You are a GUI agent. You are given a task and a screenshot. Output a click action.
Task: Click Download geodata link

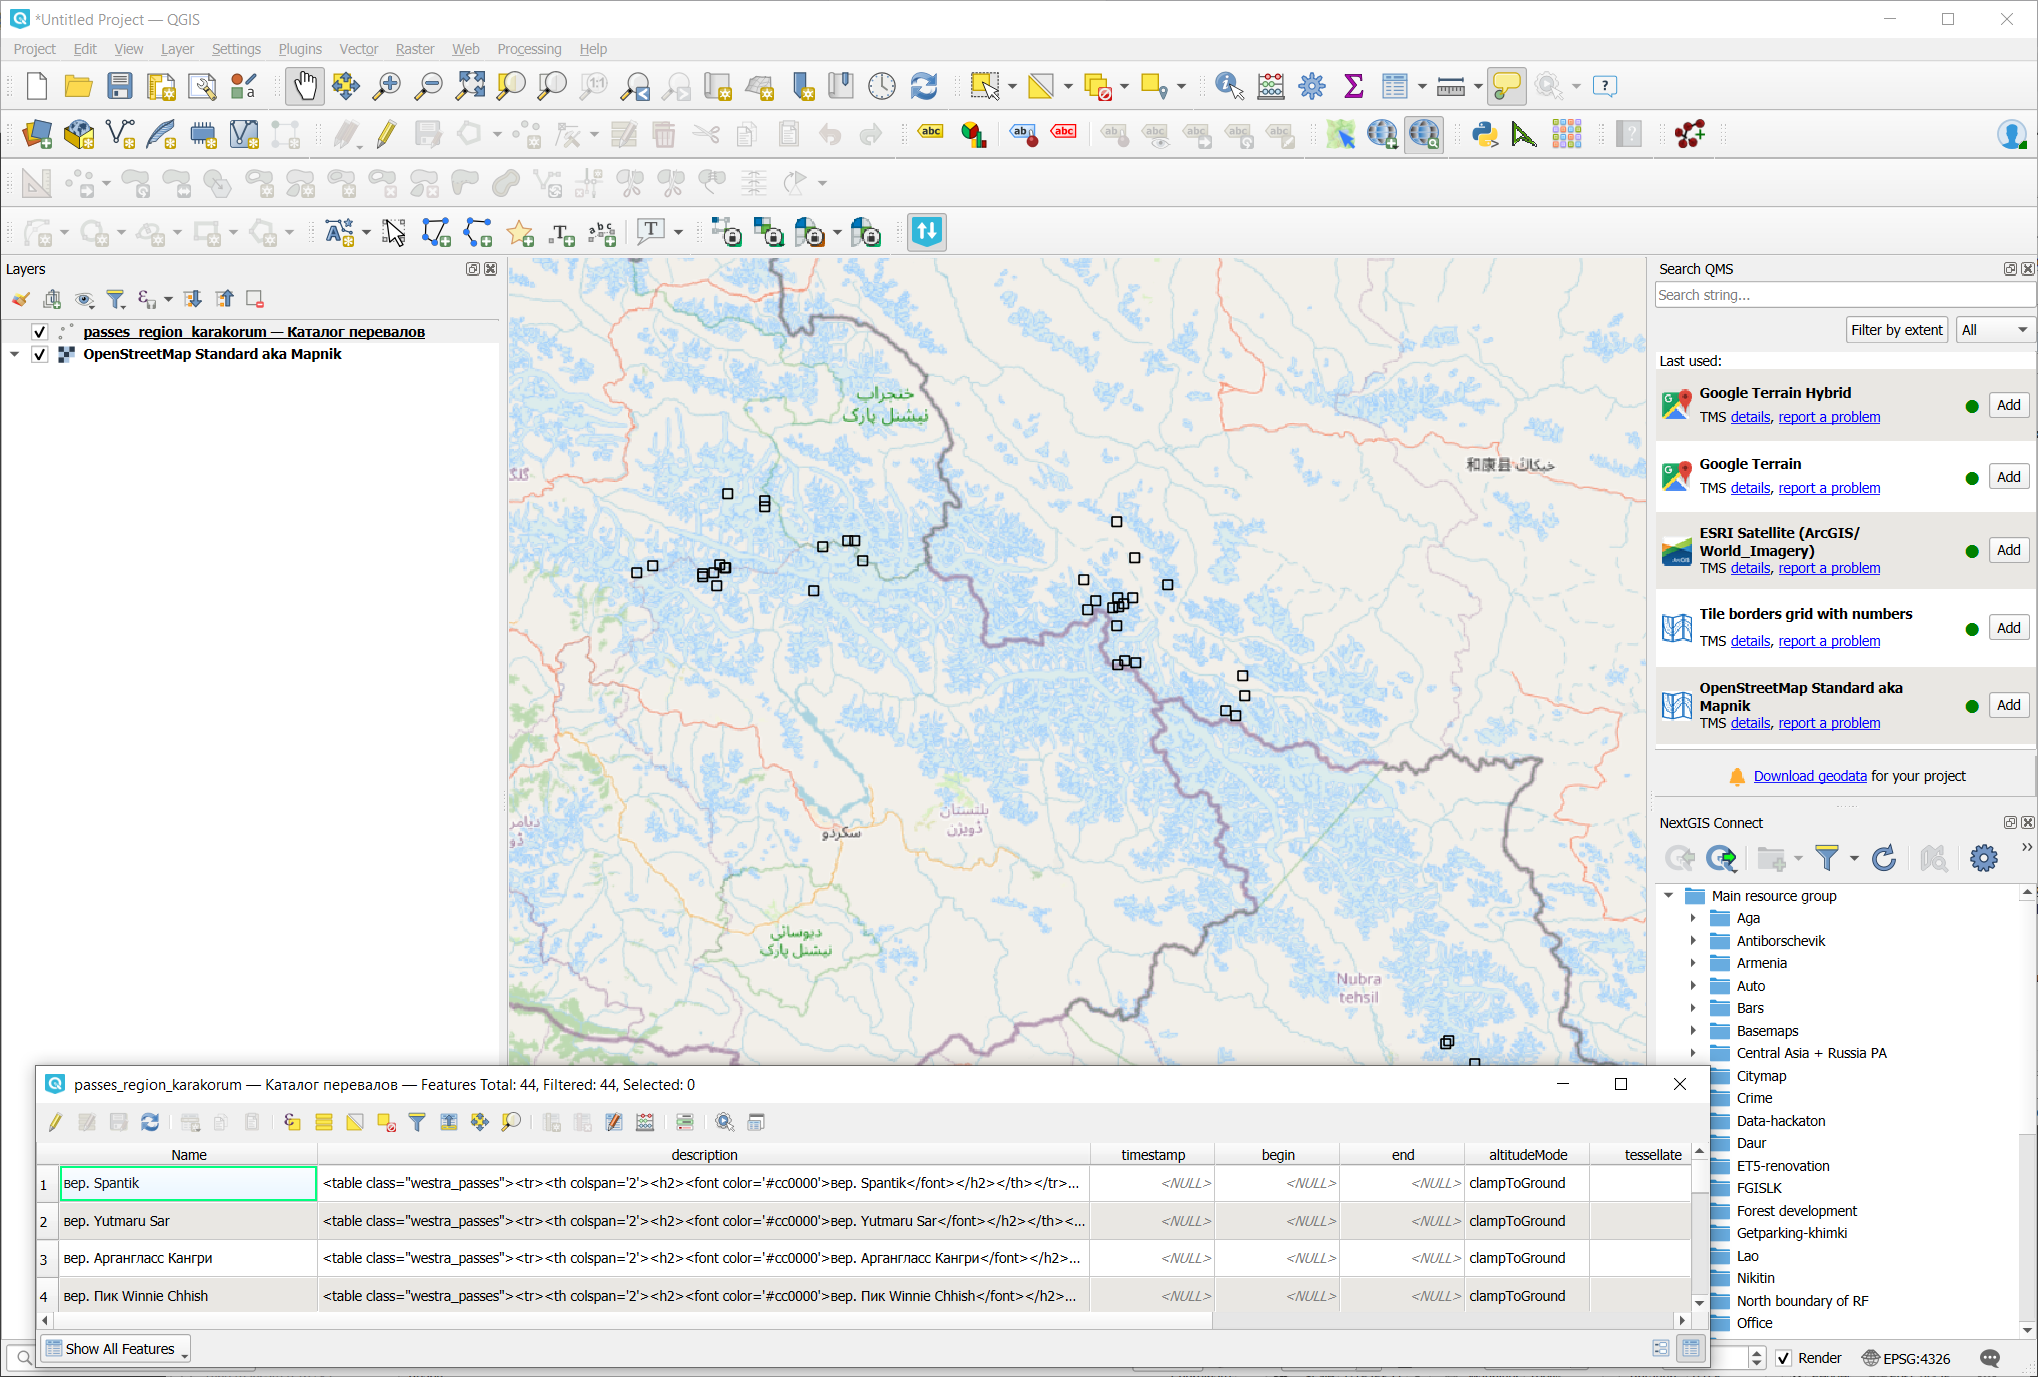[1809, 776]
